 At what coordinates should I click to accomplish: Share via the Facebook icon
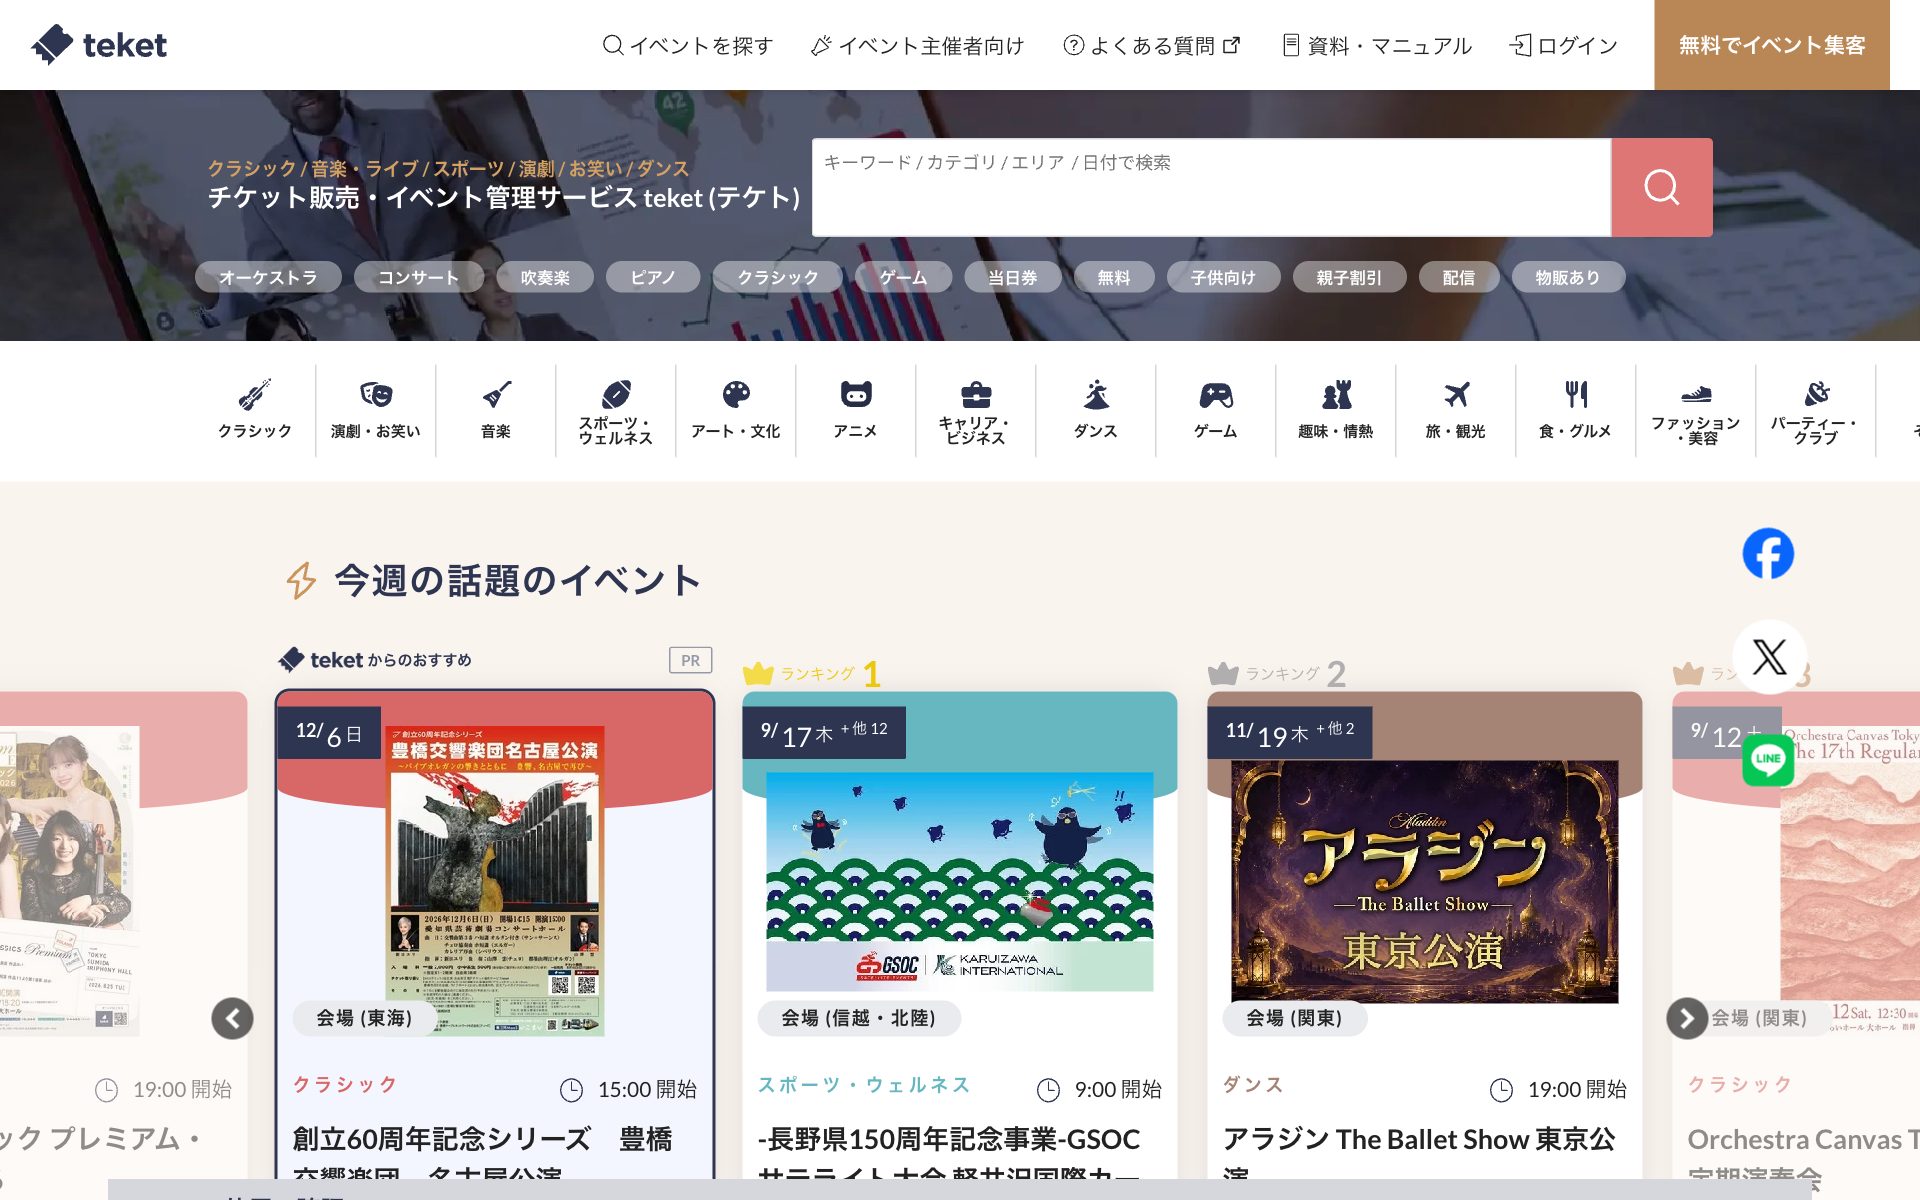pos(1768,553)
